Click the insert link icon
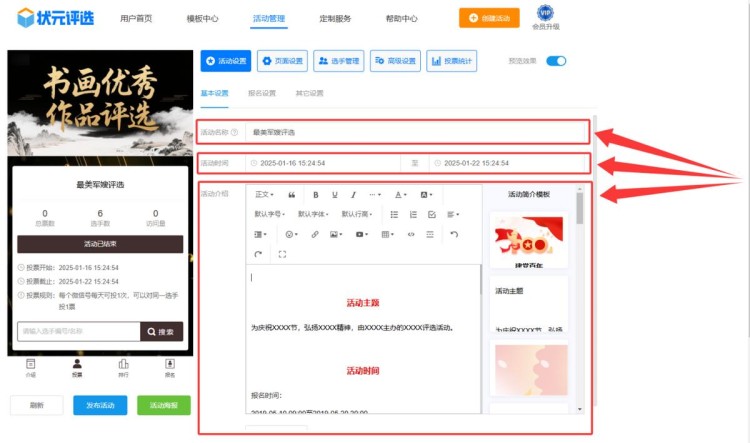 315,234
